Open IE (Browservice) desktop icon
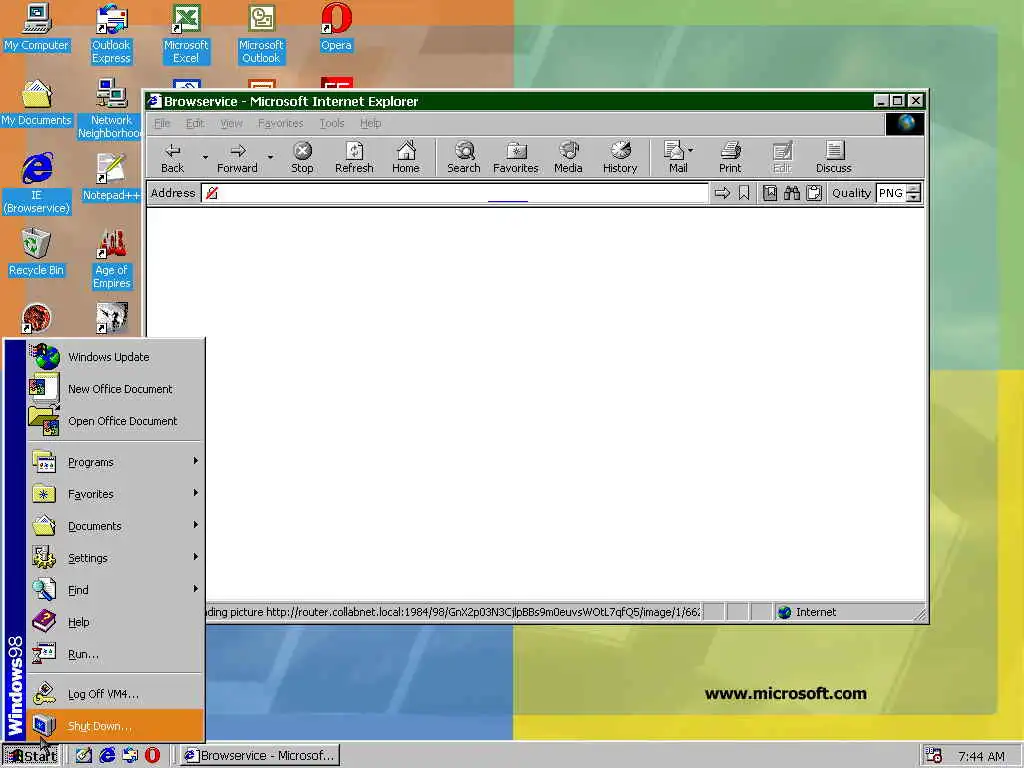1024x768 pixels. [37, 184]
